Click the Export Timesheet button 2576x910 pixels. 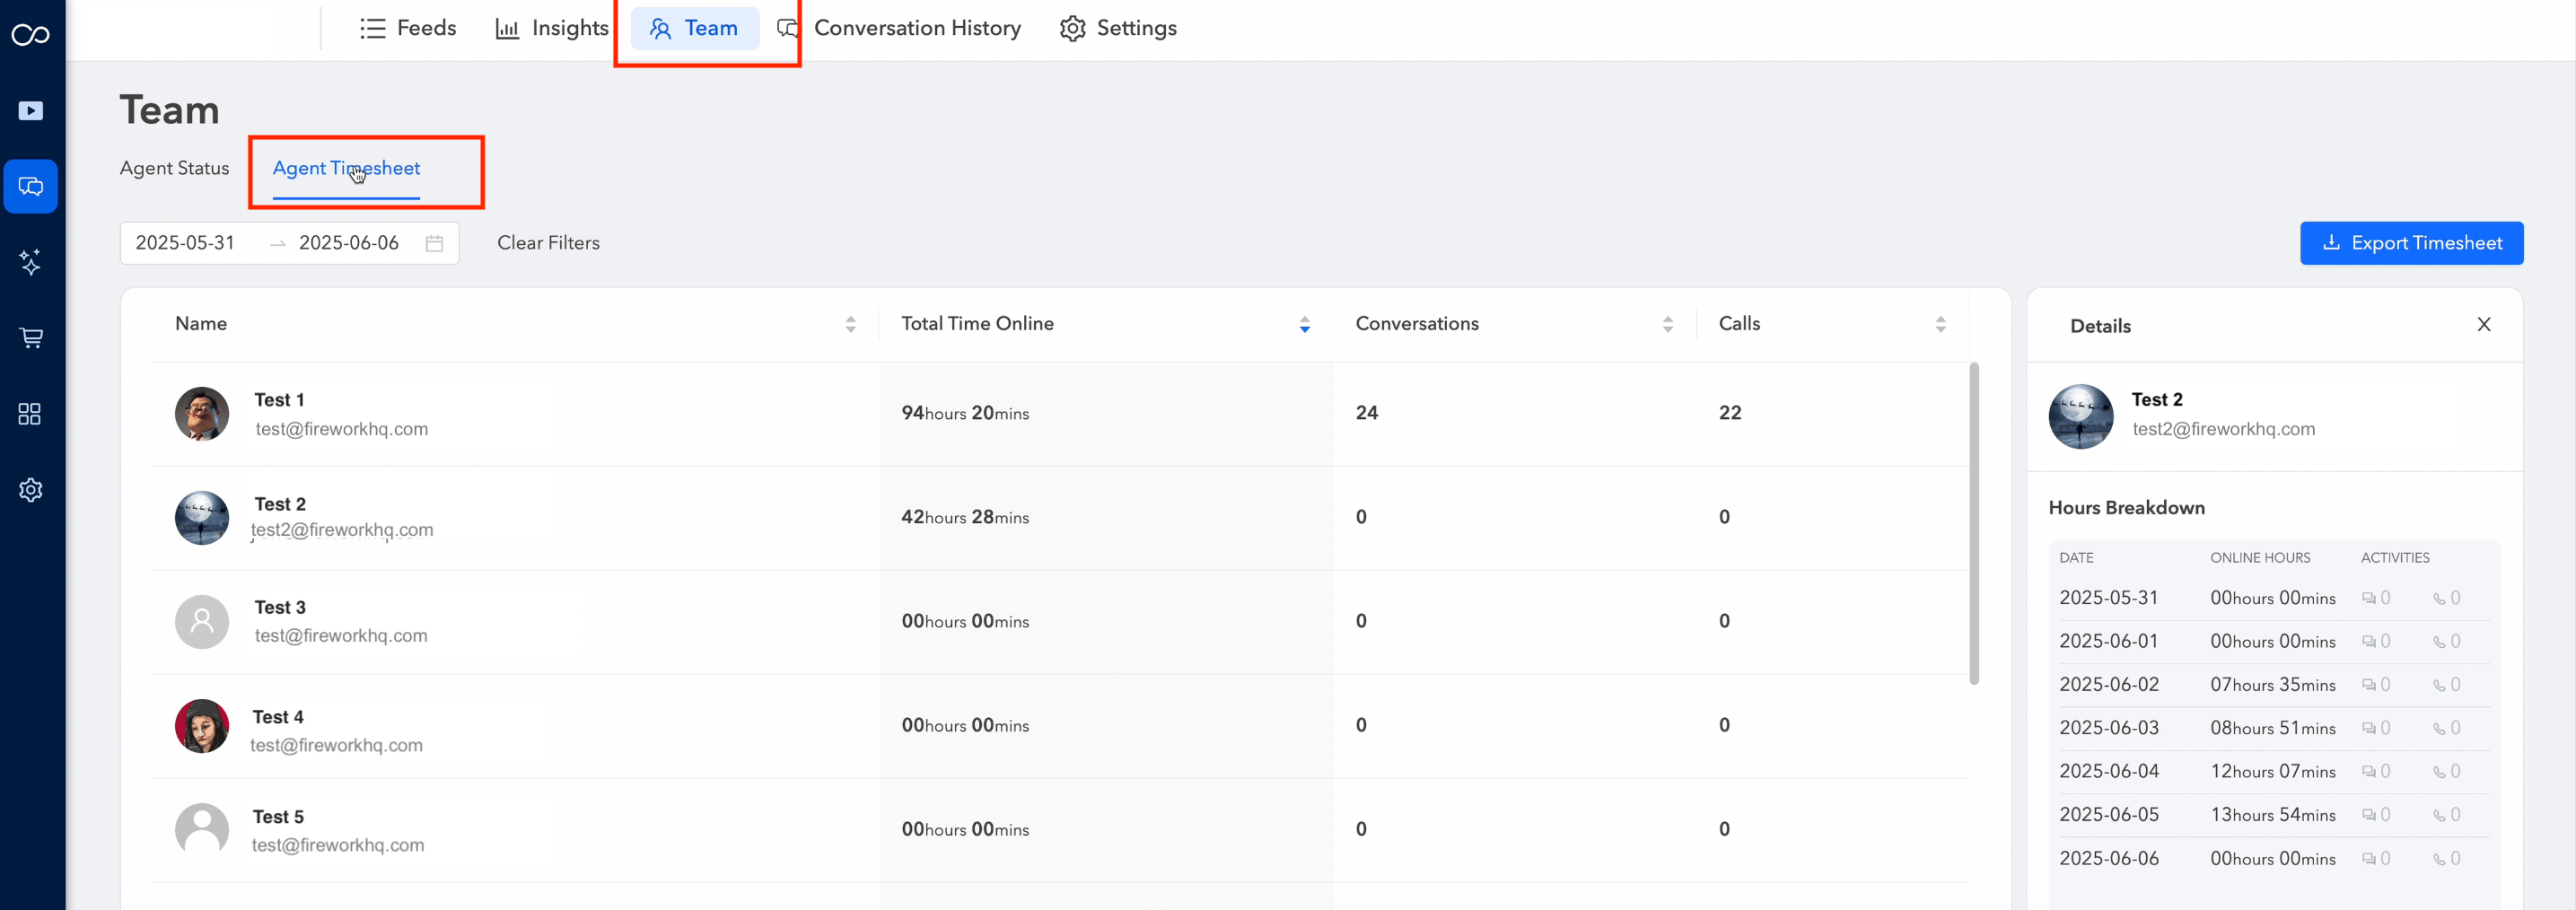pos(2412,243)
